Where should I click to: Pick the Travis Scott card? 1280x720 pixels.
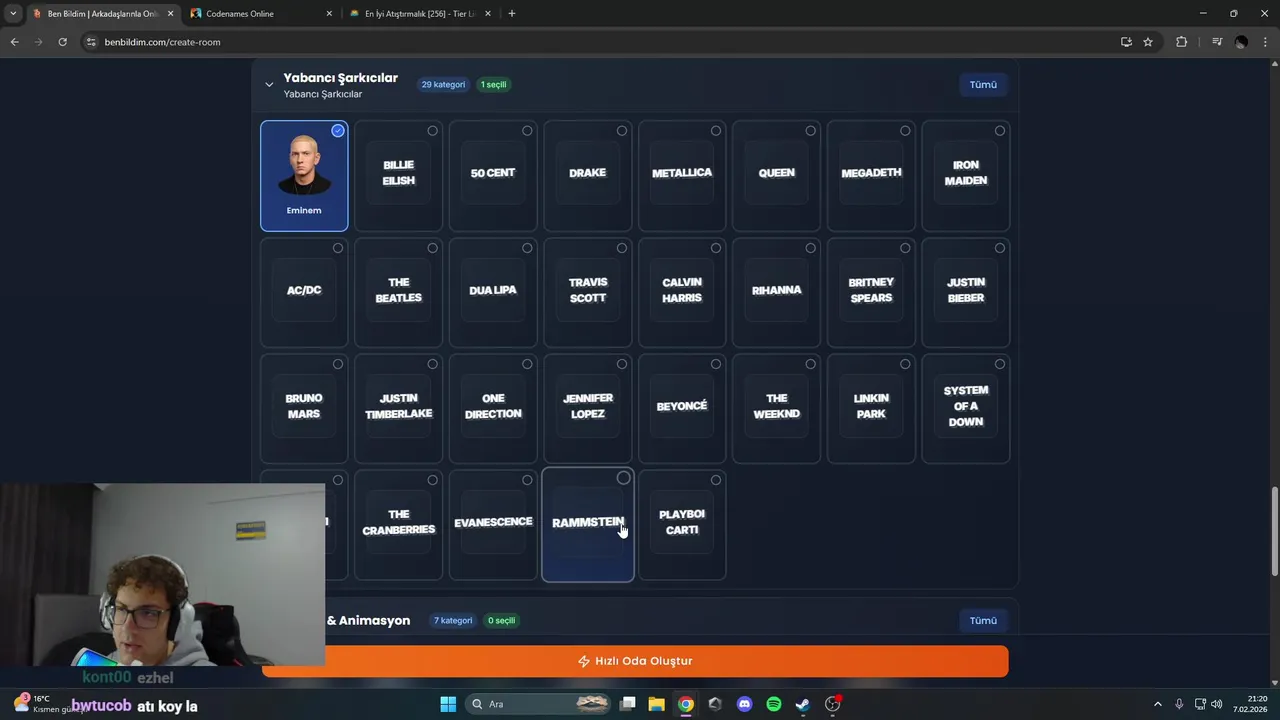pyautogui.click(x=587, y=292)
